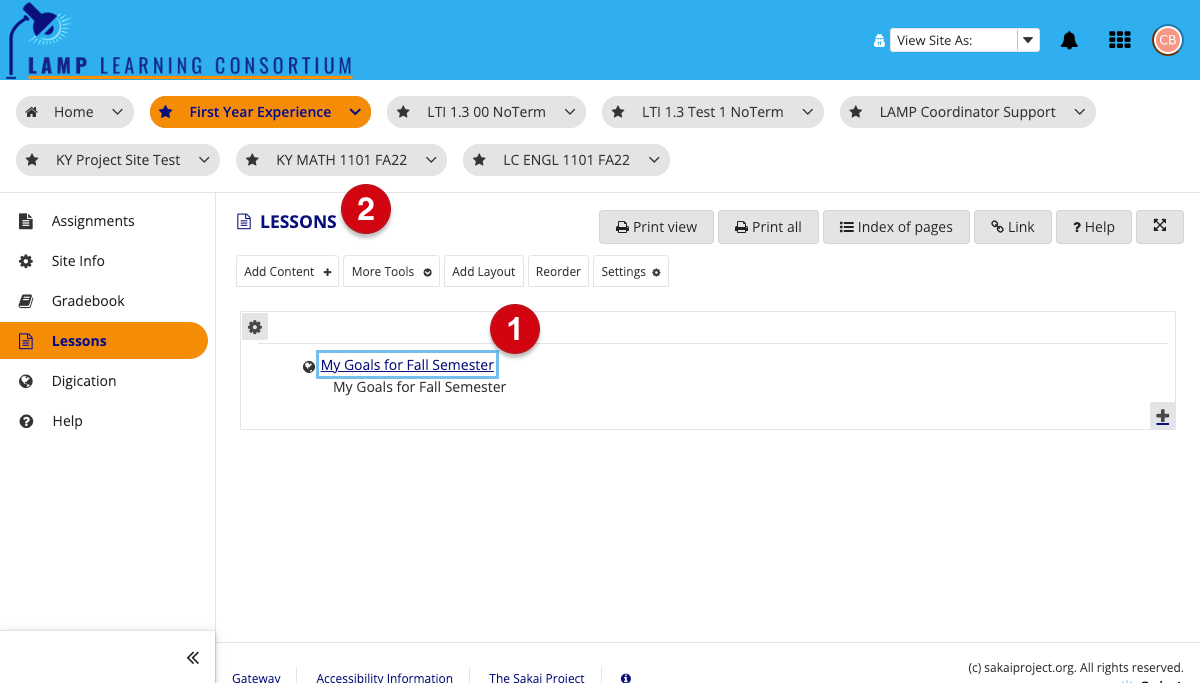Click the star on KY MATH 1101 FA22

click(x=254, y=160)
